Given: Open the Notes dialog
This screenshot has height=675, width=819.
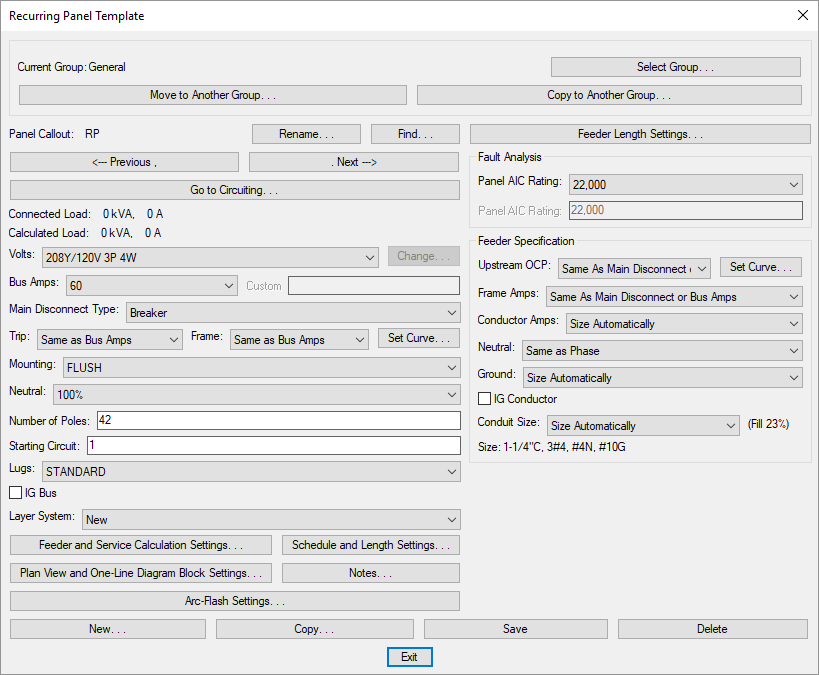Looking at the screenshot, I should click(x=371, y=573).
